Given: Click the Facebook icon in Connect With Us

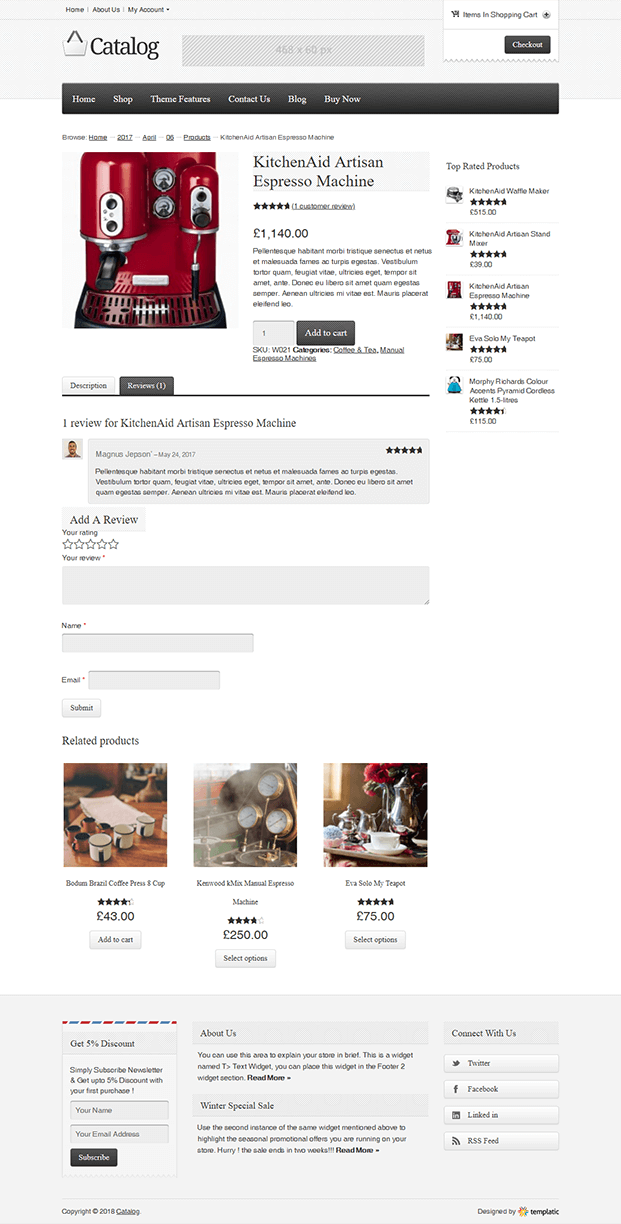Looking at the screenshot, I should pyautogui.click(x=456, y=1089).
